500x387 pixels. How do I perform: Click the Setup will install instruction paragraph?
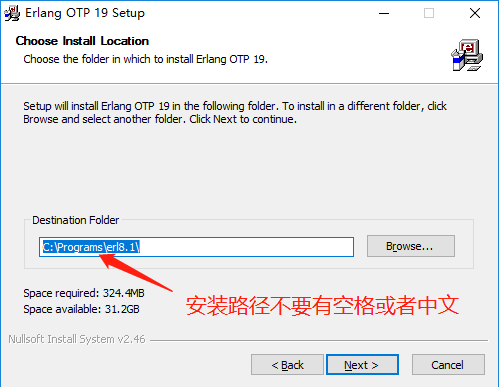[x=235, y=112]
